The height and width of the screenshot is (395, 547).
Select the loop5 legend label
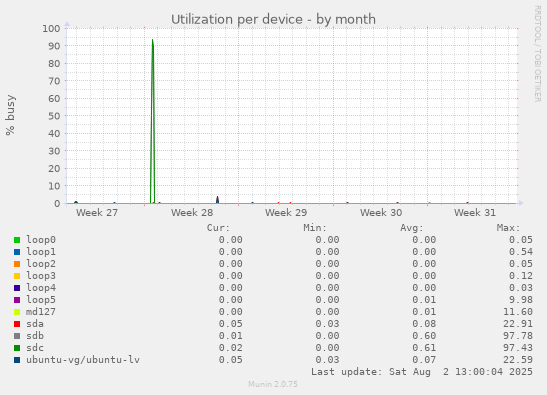41,300
